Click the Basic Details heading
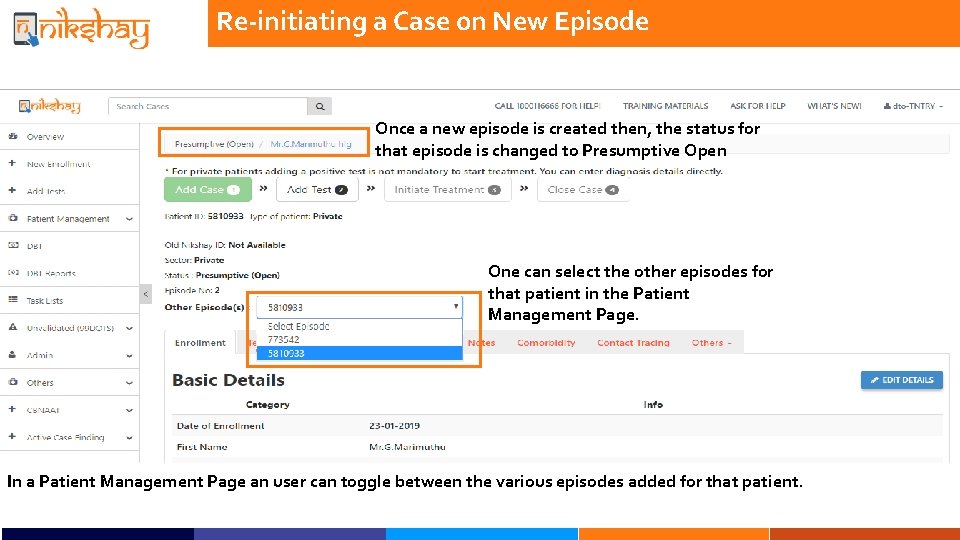 click(x=228, y=380)
